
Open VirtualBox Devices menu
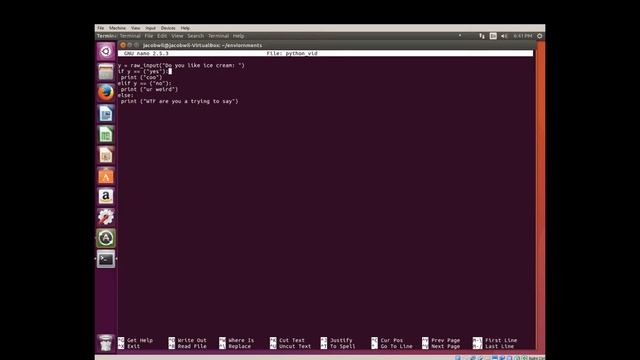pyautogui.click(x=168, y=28)
